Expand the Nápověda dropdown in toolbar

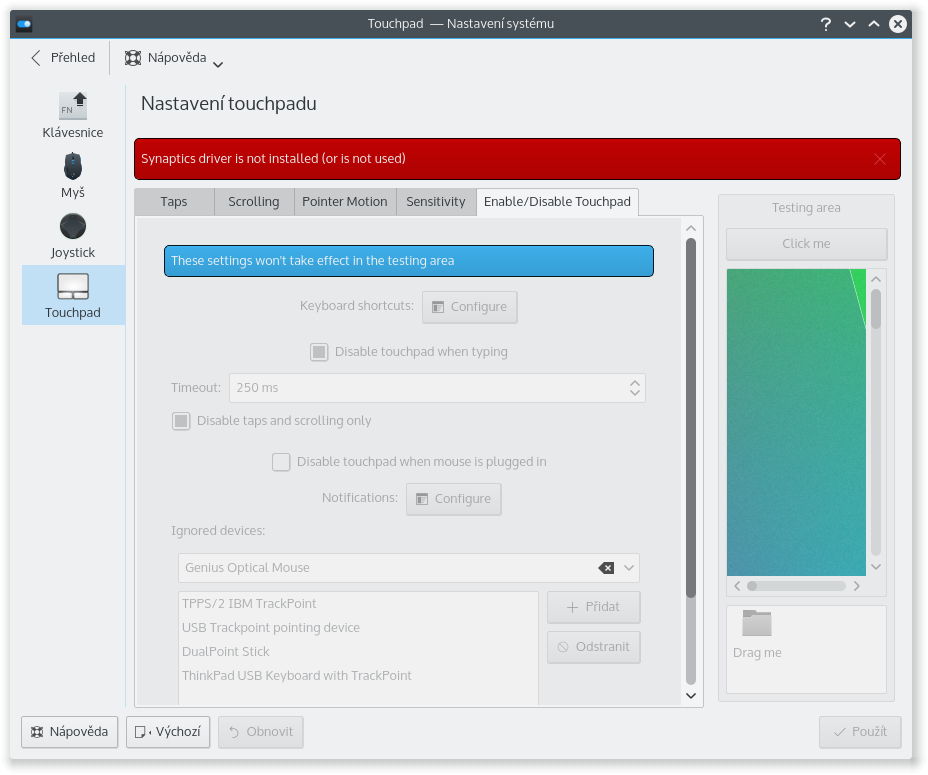pos(218,63)
